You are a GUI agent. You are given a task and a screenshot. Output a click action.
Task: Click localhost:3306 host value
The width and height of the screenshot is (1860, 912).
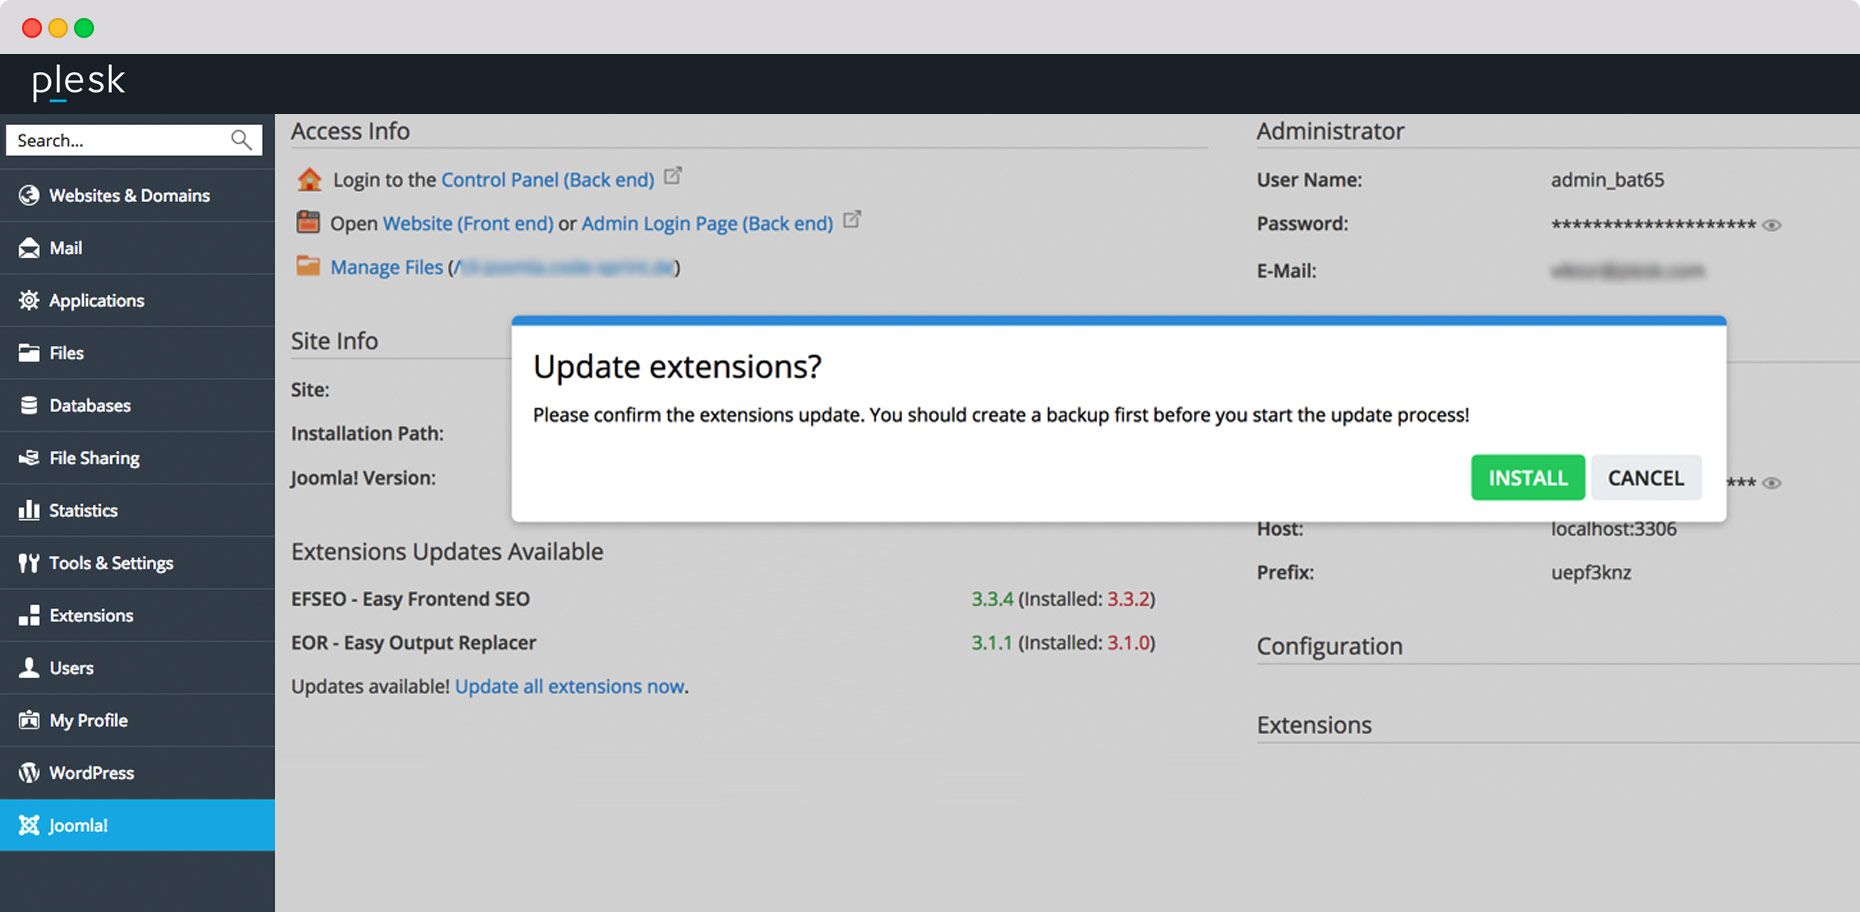pyautogui.click(x=1614, y=529)
